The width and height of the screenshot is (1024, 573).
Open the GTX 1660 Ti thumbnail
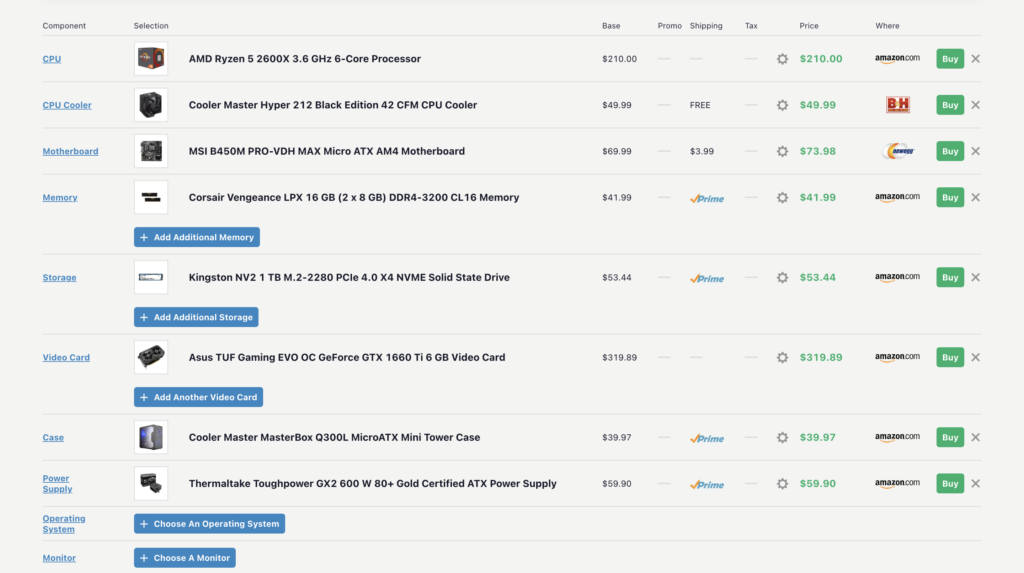tap(151, 357)
